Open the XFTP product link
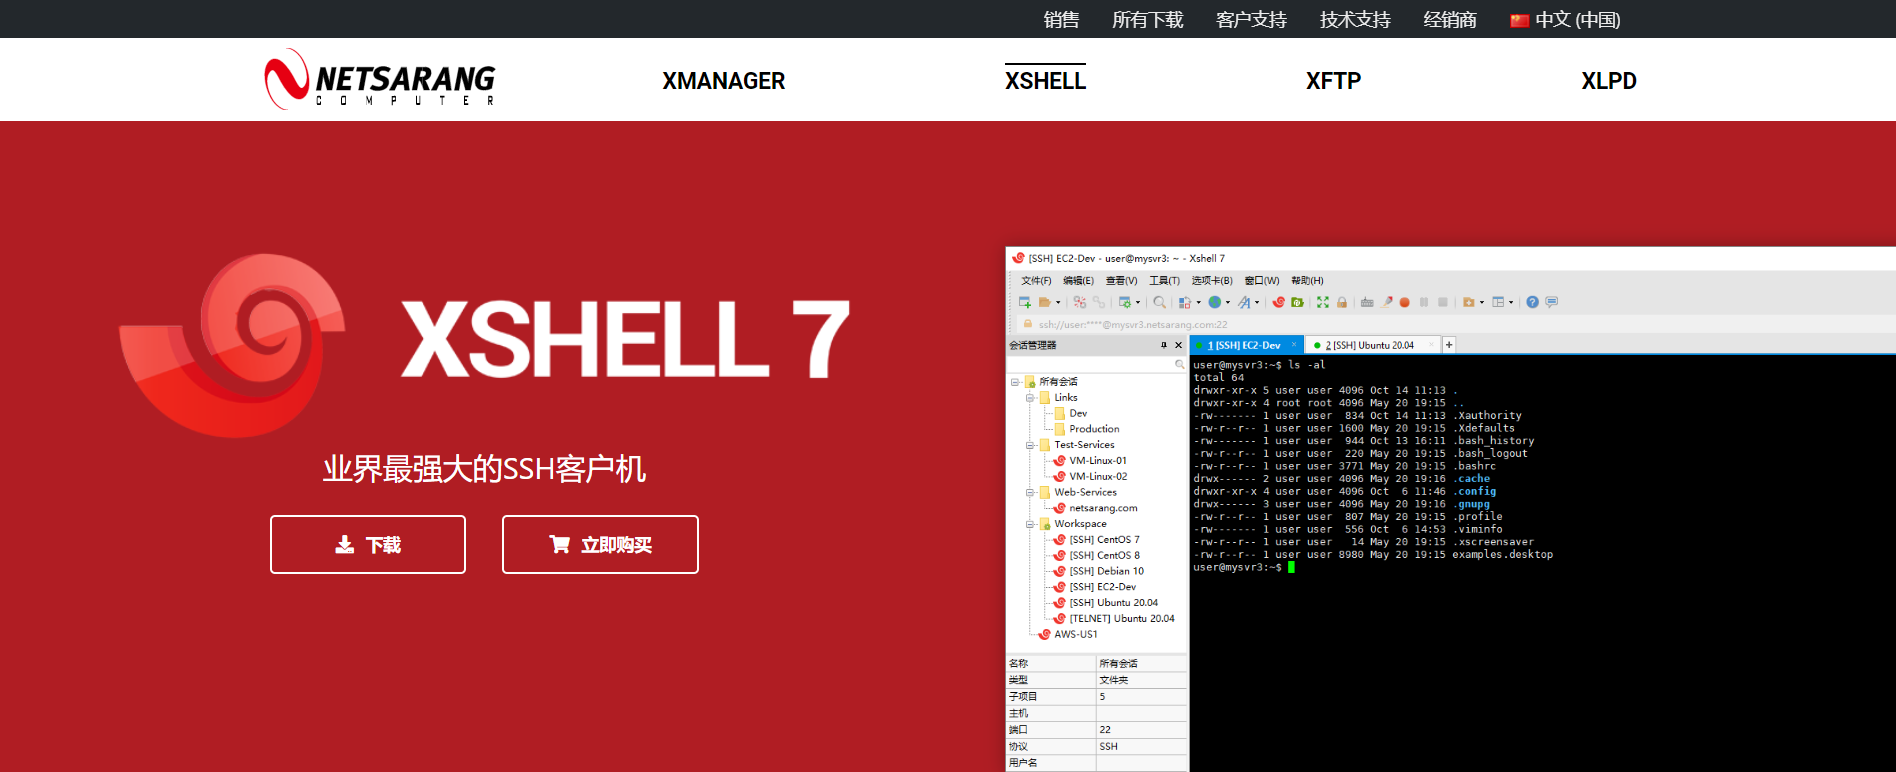This screenshot has width=1896, height=772. 1333,81
